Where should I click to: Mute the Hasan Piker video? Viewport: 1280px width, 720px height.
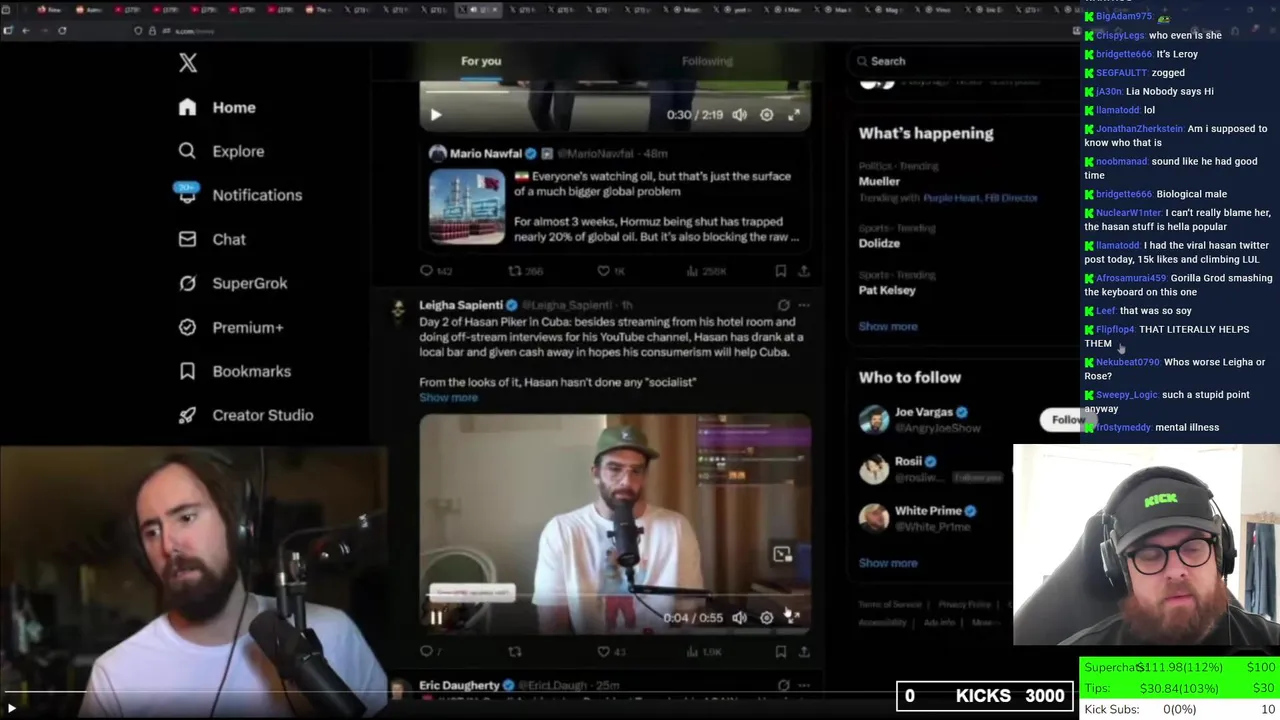[x=739, y=618]
